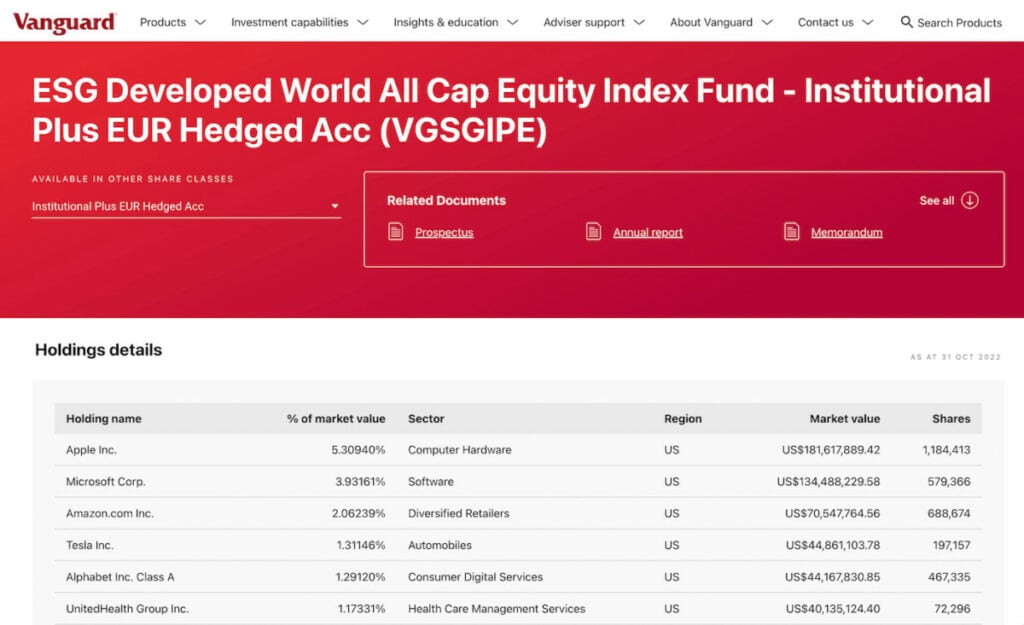Click the 1.17331% market value cell
This screenshot has height=625, width=1024.
click(361, 609)
